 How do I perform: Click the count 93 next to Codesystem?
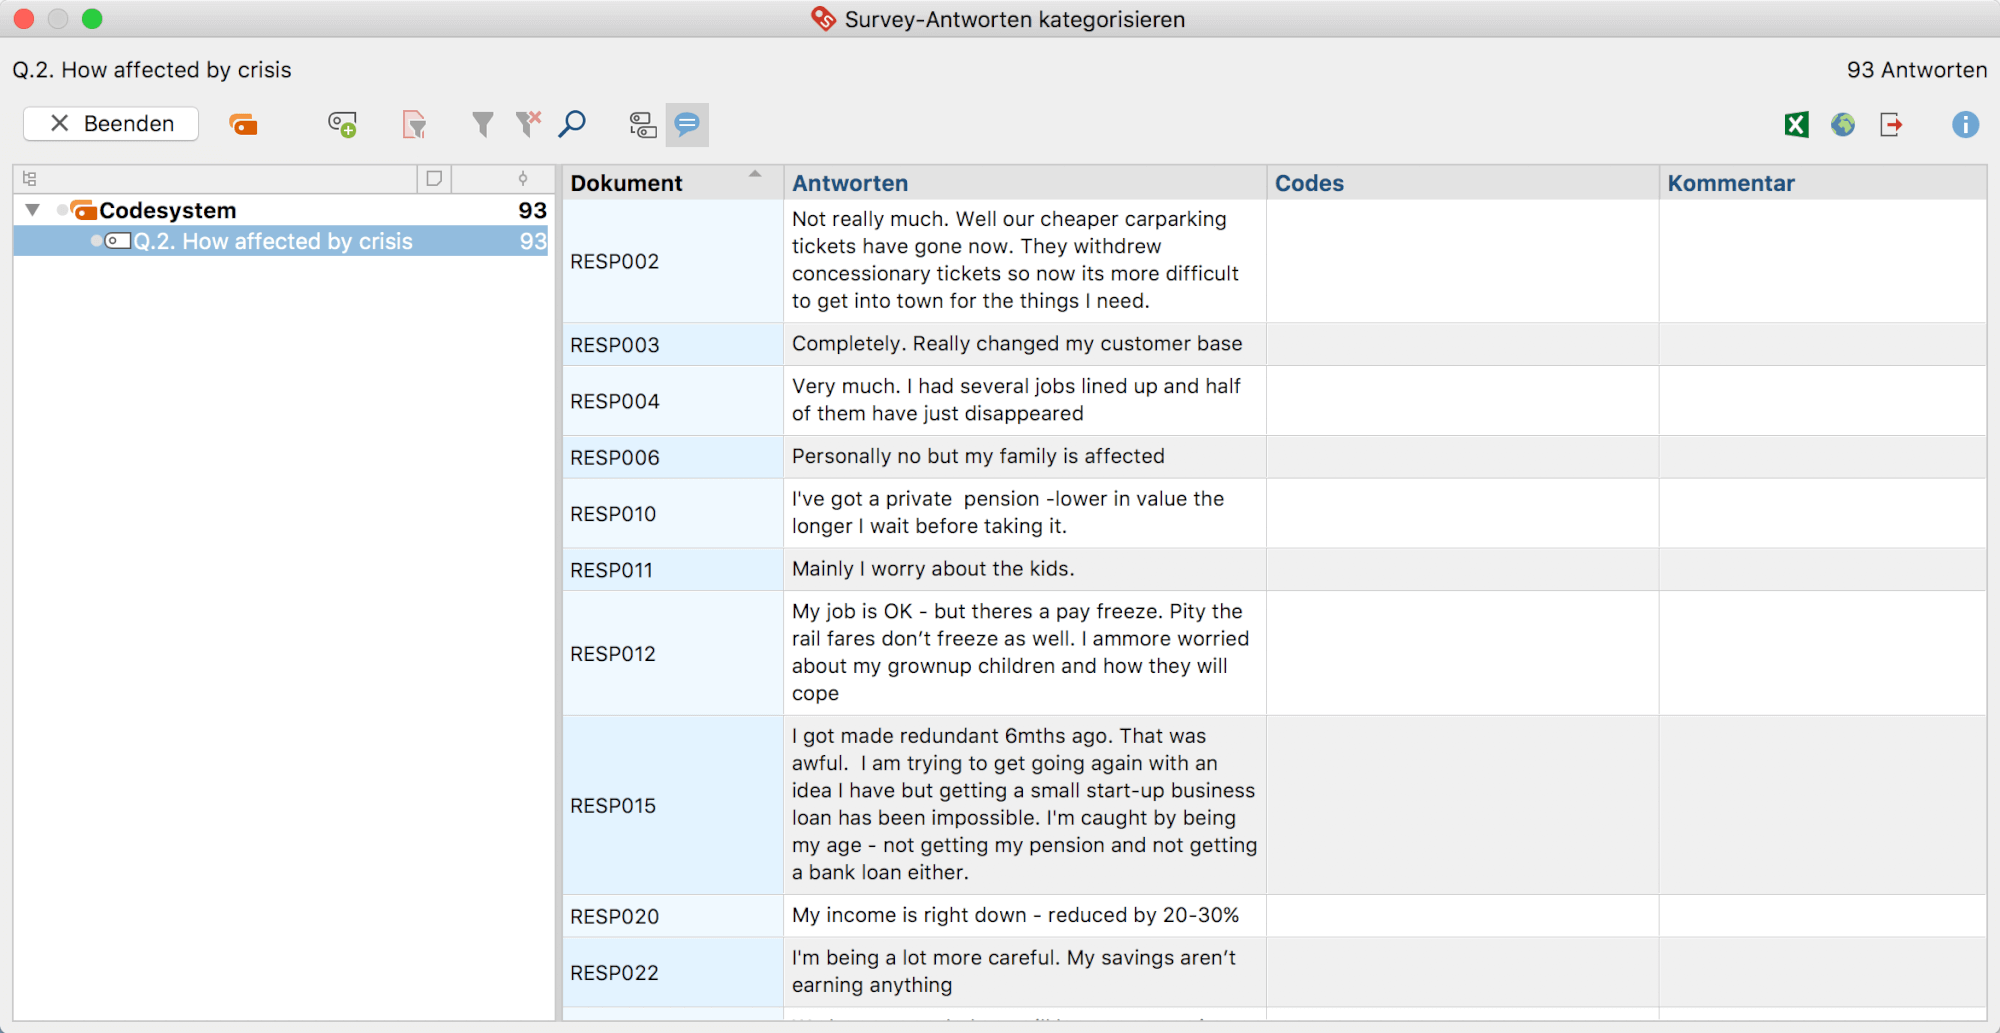pyautogui.click(x=532, y=210)
